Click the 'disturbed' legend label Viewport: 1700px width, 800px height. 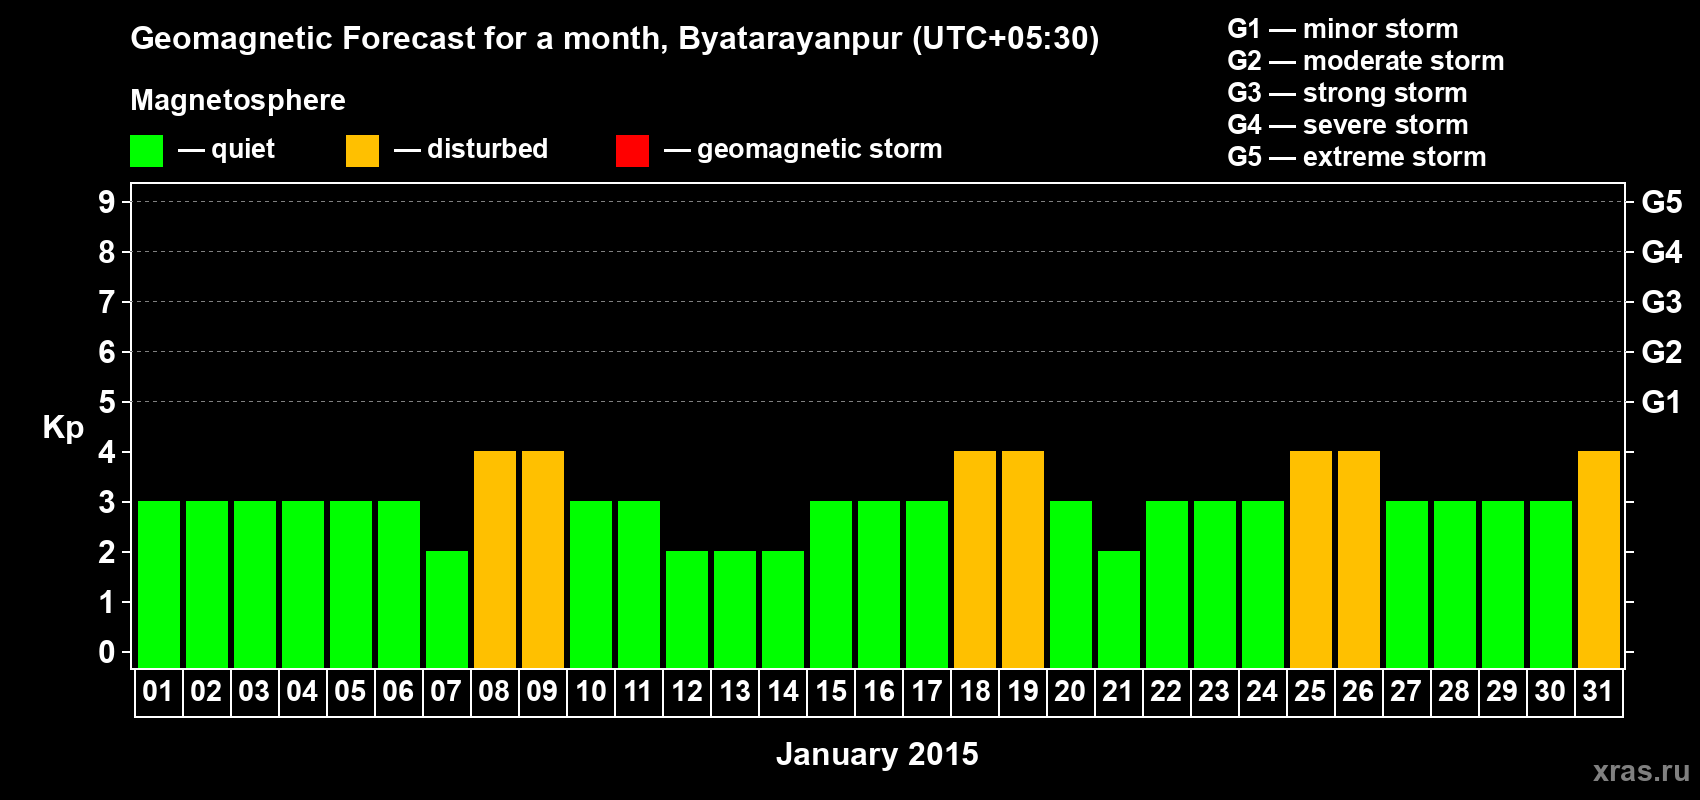(x=487, y=149)
